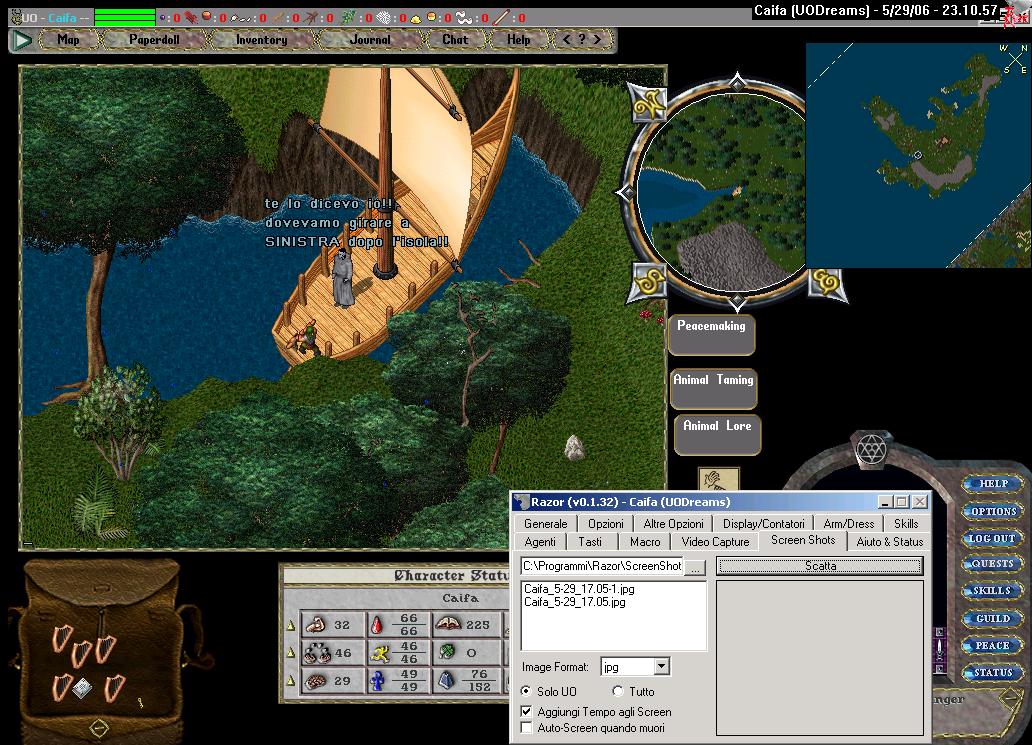Enable Auto-Screen quando muori checkbox
Viewport: 1032px width, 745px height.
pos(526,728)
